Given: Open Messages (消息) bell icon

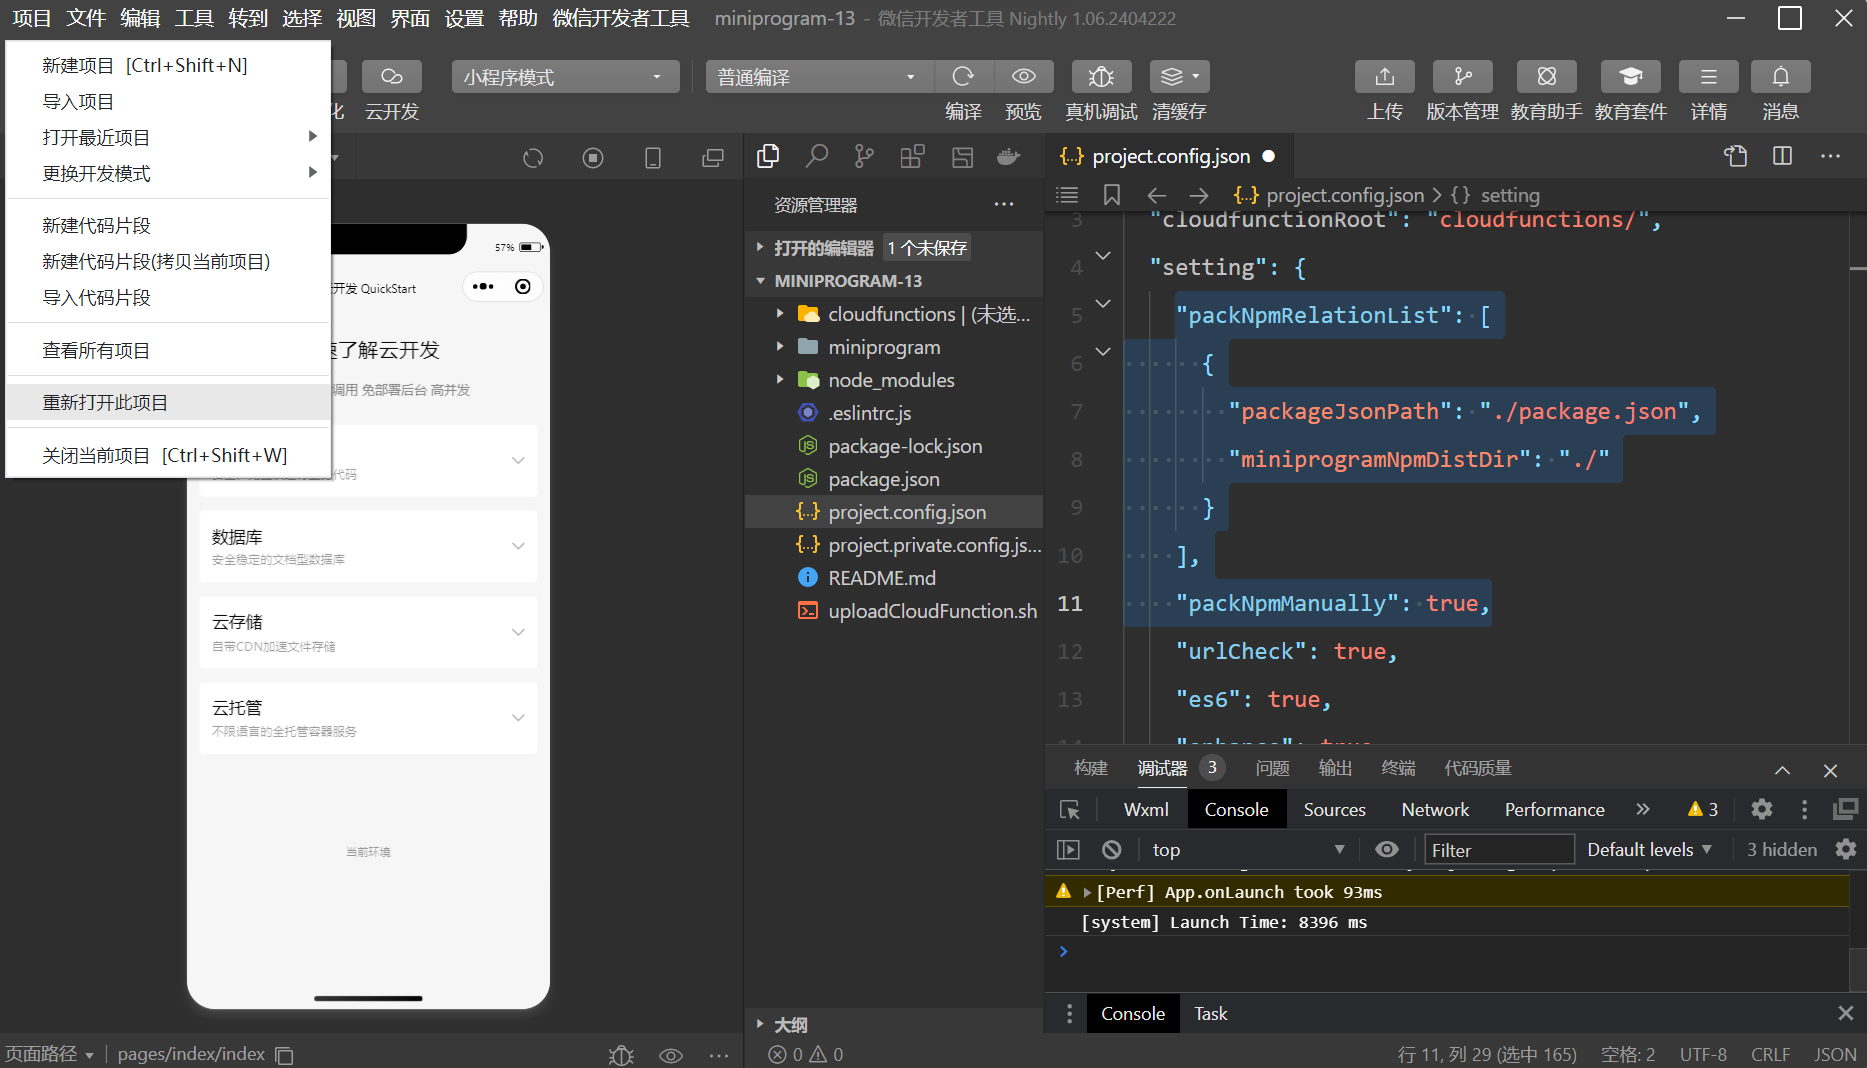Looking at the screenshot, I should point(1781,77).
